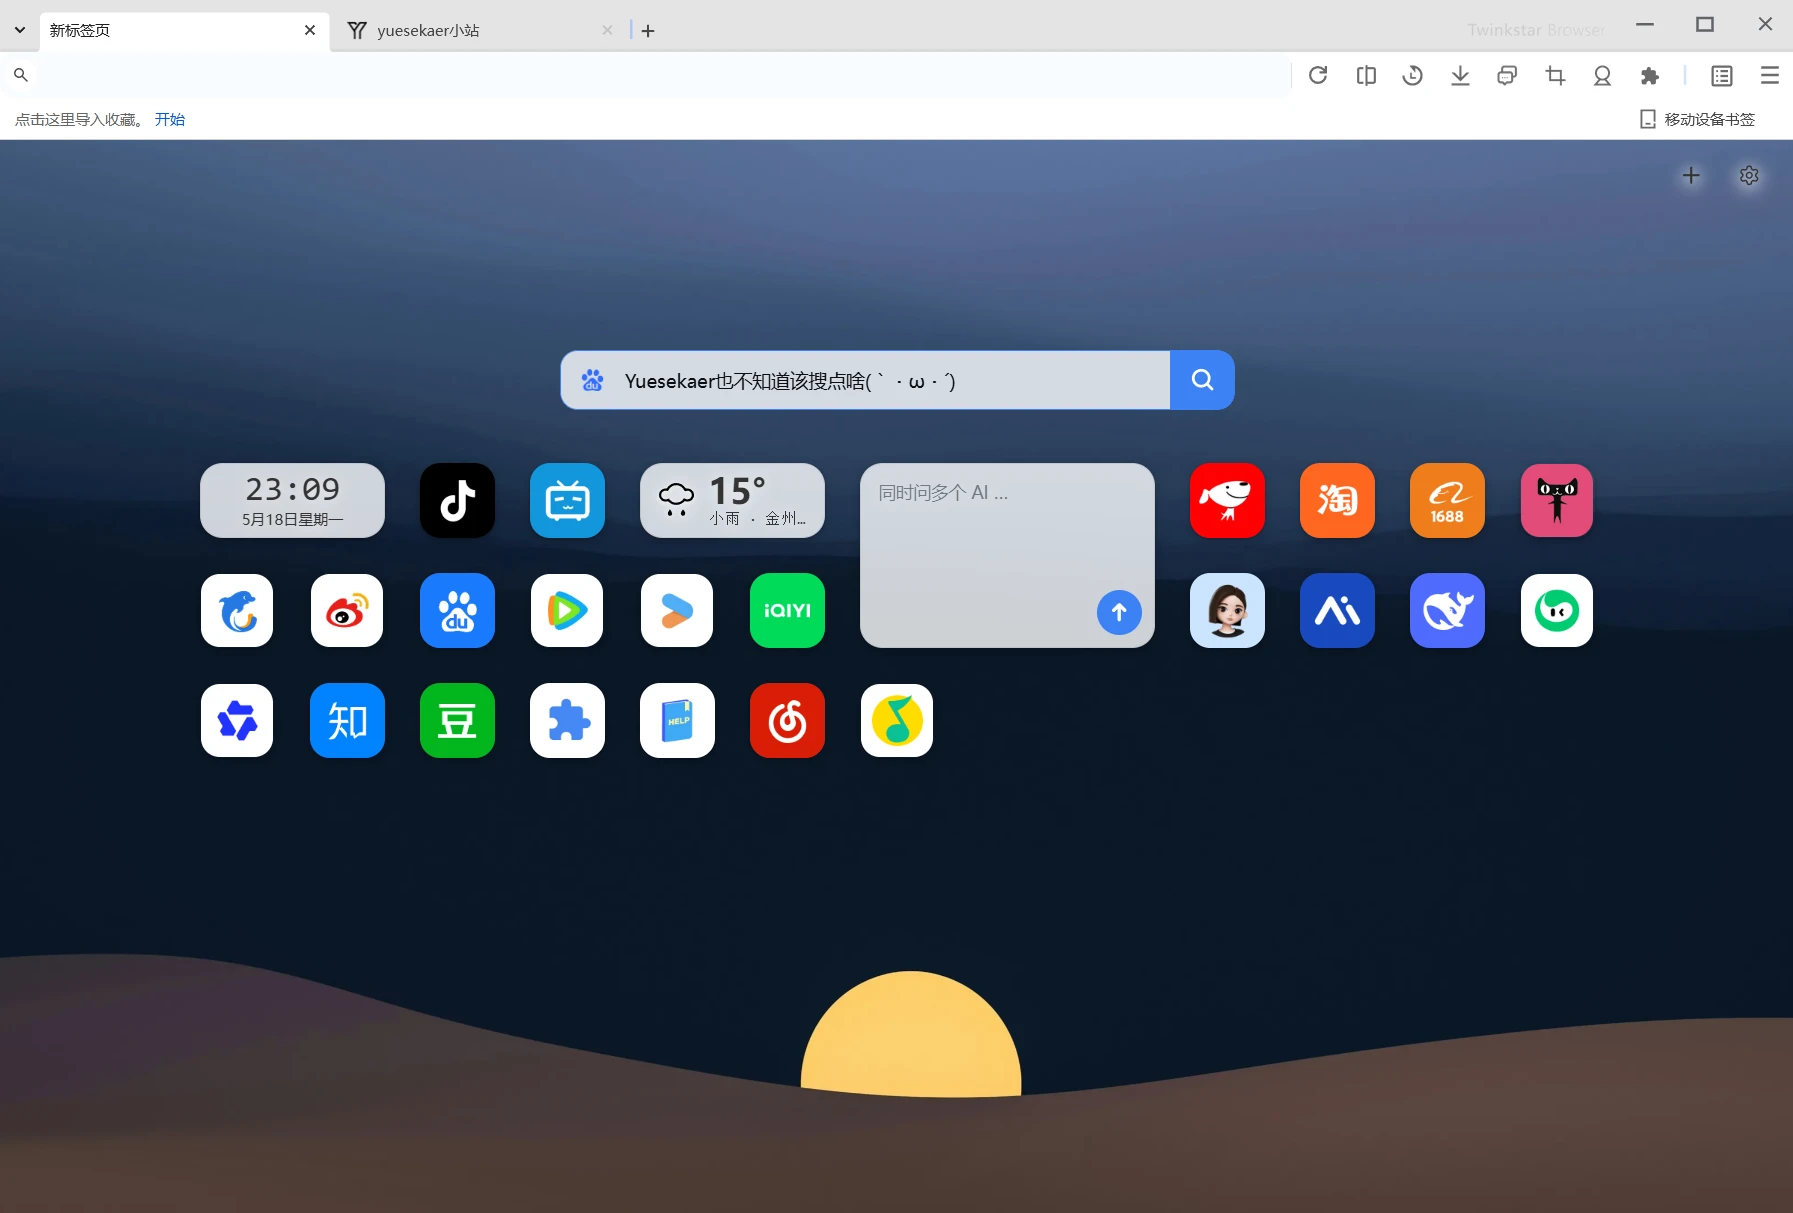The image size is (1793, 1213).
Task: Open the TikTok/Douyin shortcut
Action: 457,500
